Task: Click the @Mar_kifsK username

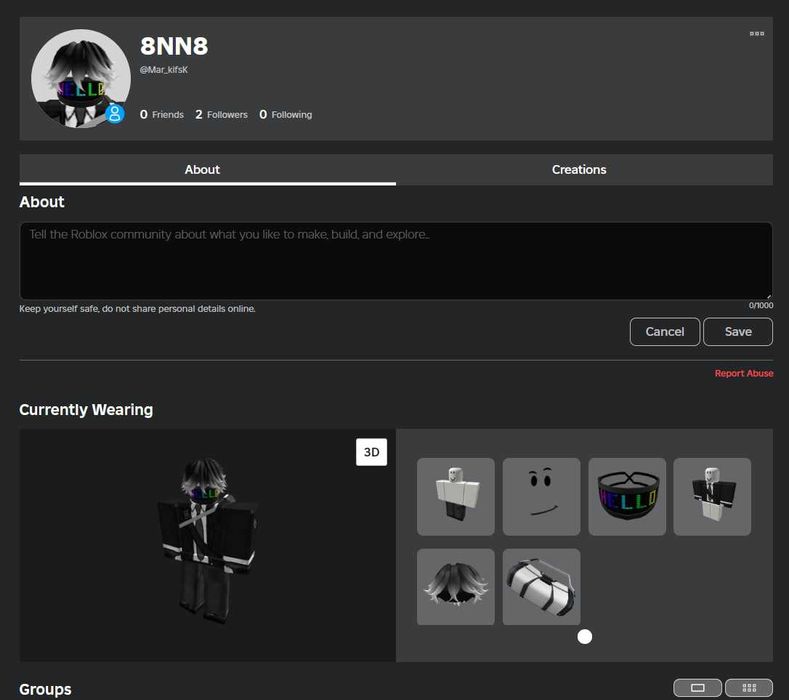Action: 164,69
